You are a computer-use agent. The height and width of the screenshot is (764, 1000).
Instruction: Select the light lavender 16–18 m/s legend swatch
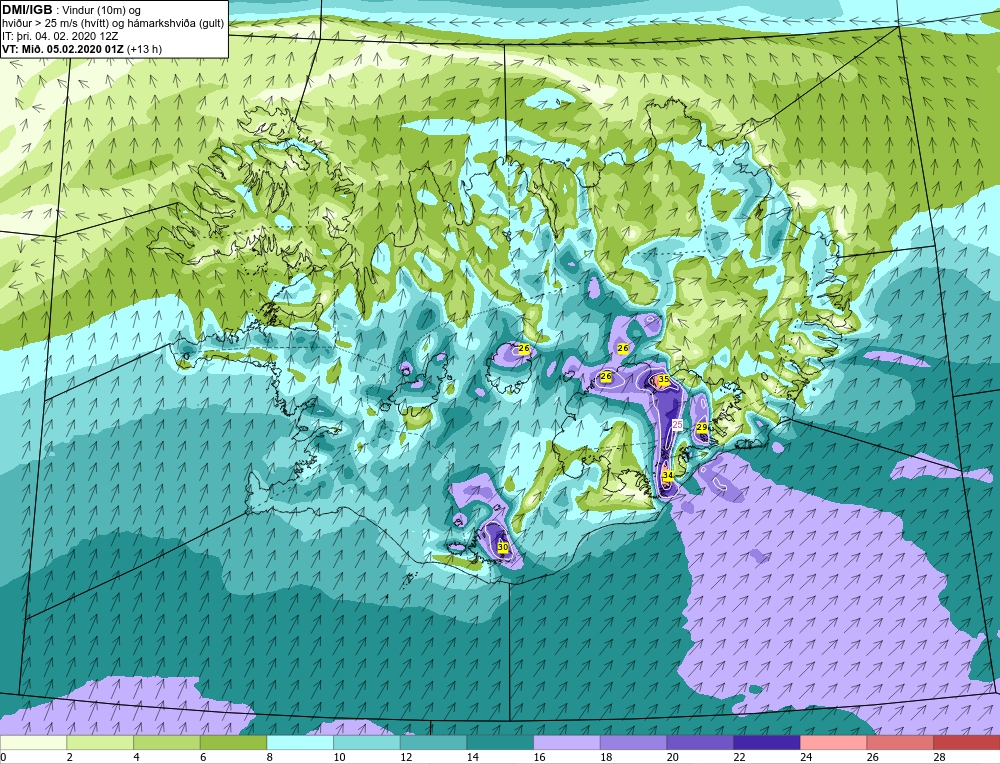click(566, 743)
